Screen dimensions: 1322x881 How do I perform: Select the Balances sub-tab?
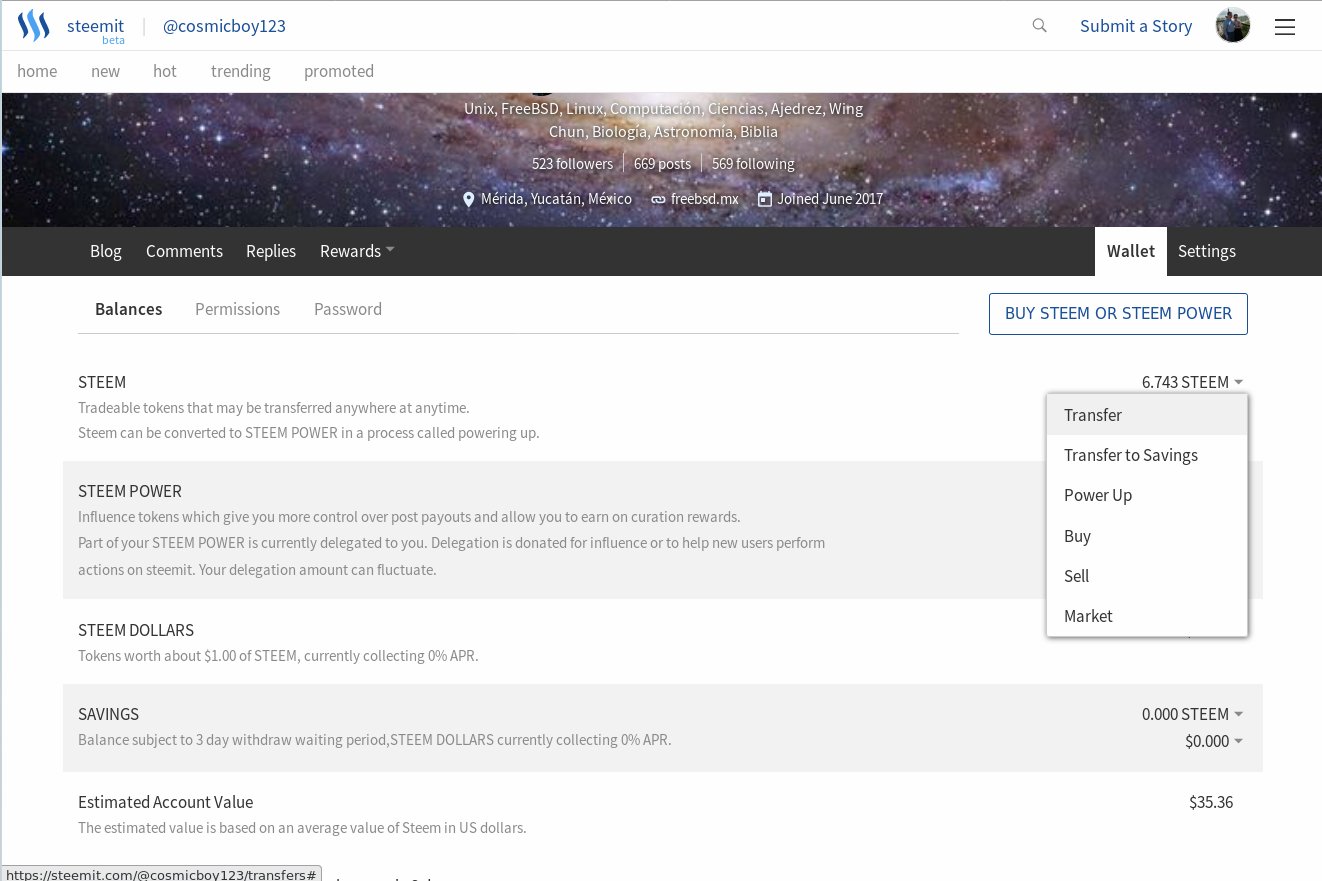(128, 309)
